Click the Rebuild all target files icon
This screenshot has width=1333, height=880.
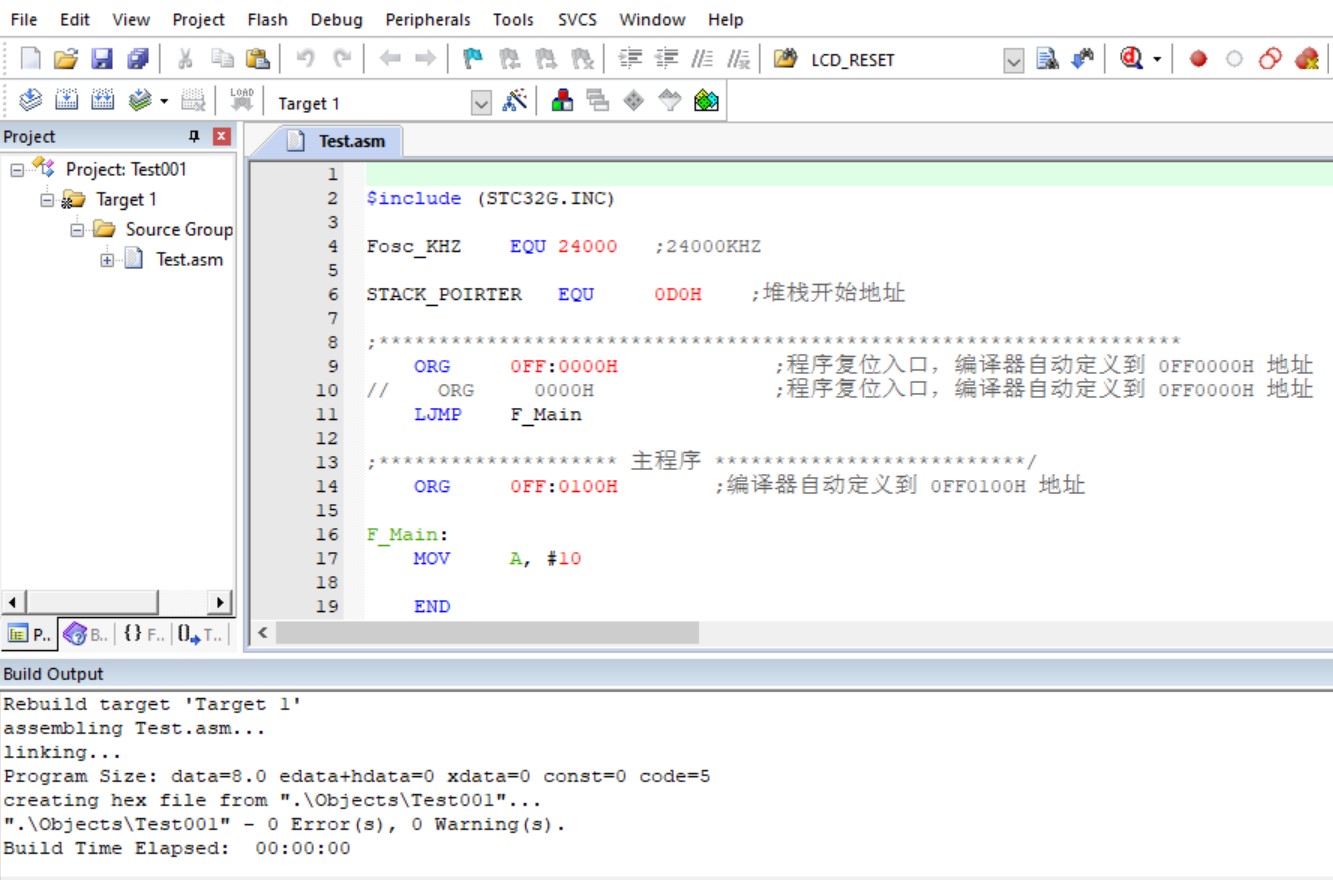(102, 101)
